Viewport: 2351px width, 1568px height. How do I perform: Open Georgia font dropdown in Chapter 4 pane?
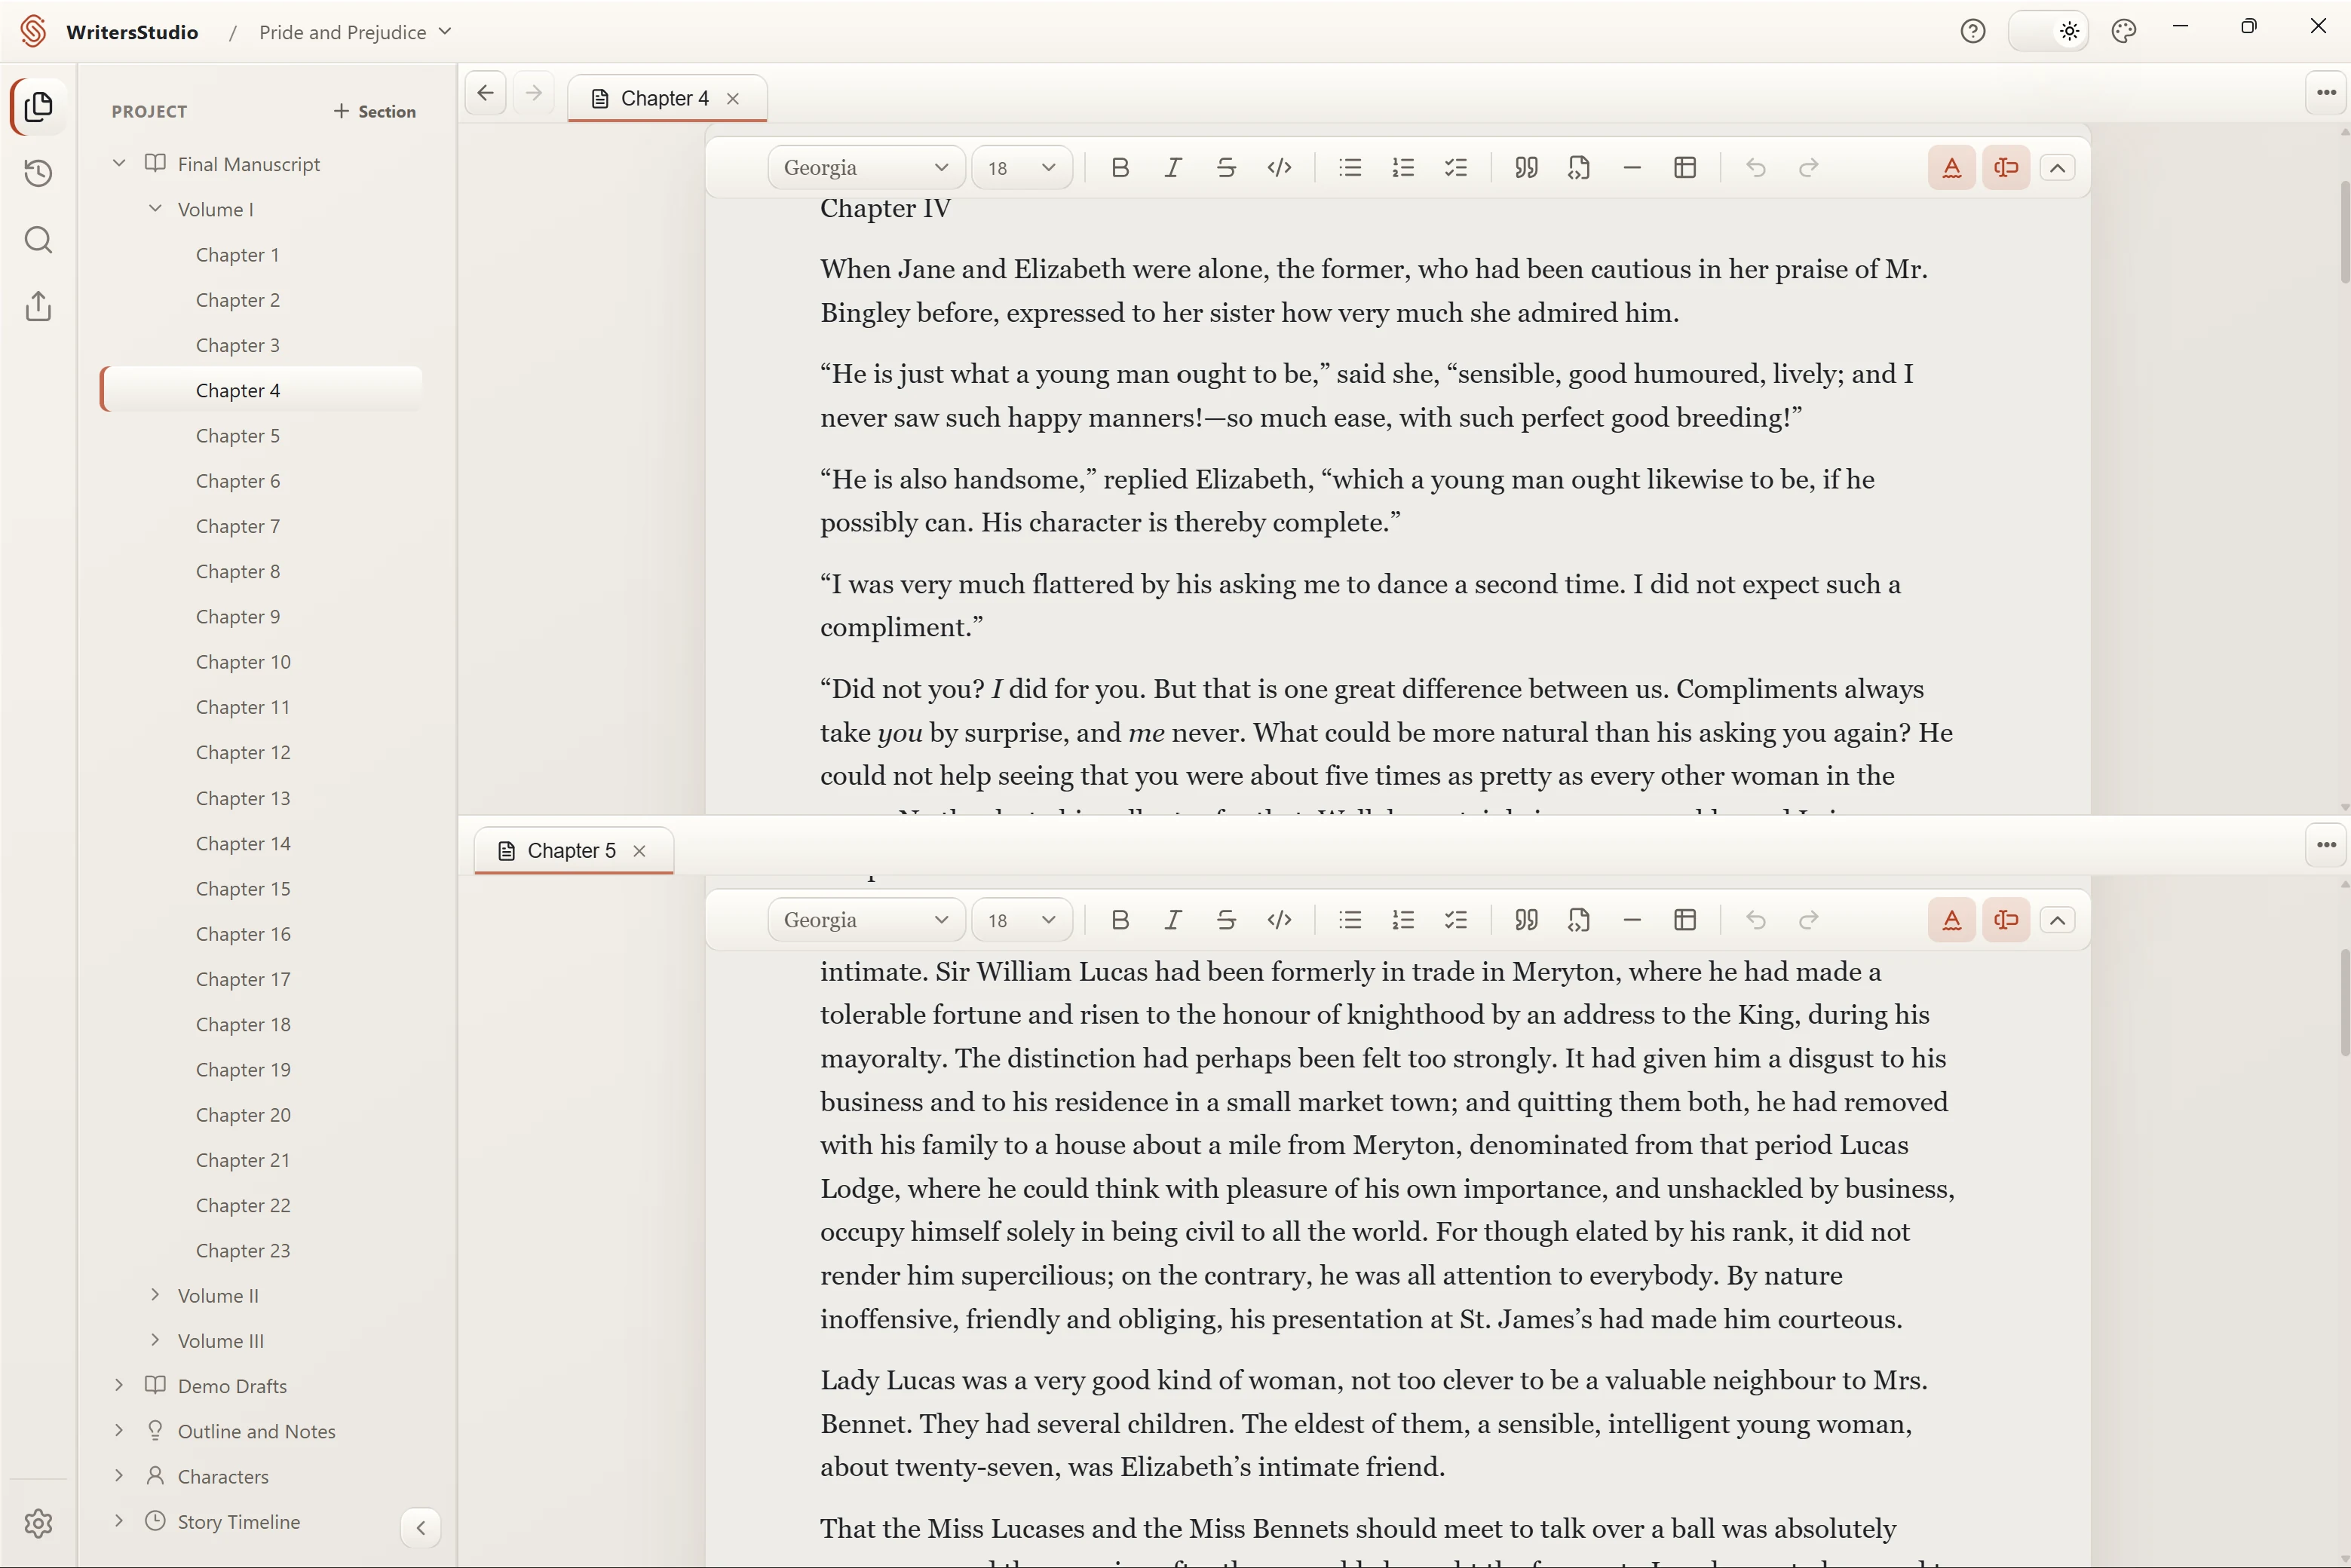866,168
